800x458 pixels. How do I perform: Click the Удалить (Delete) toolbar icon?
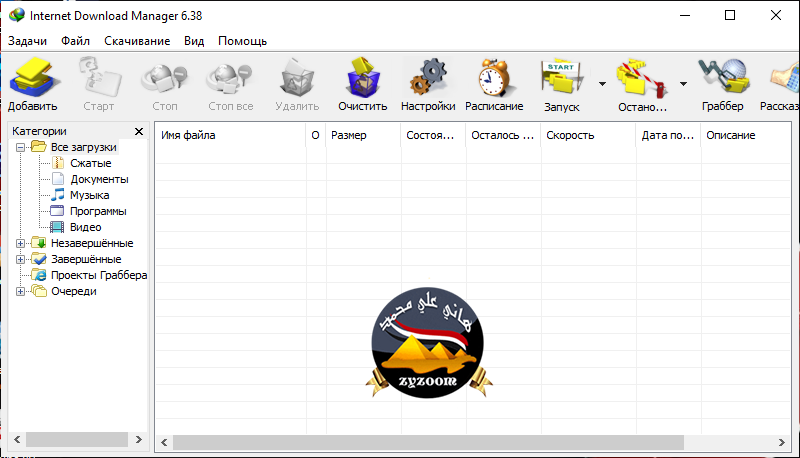(x=296, y=78)
